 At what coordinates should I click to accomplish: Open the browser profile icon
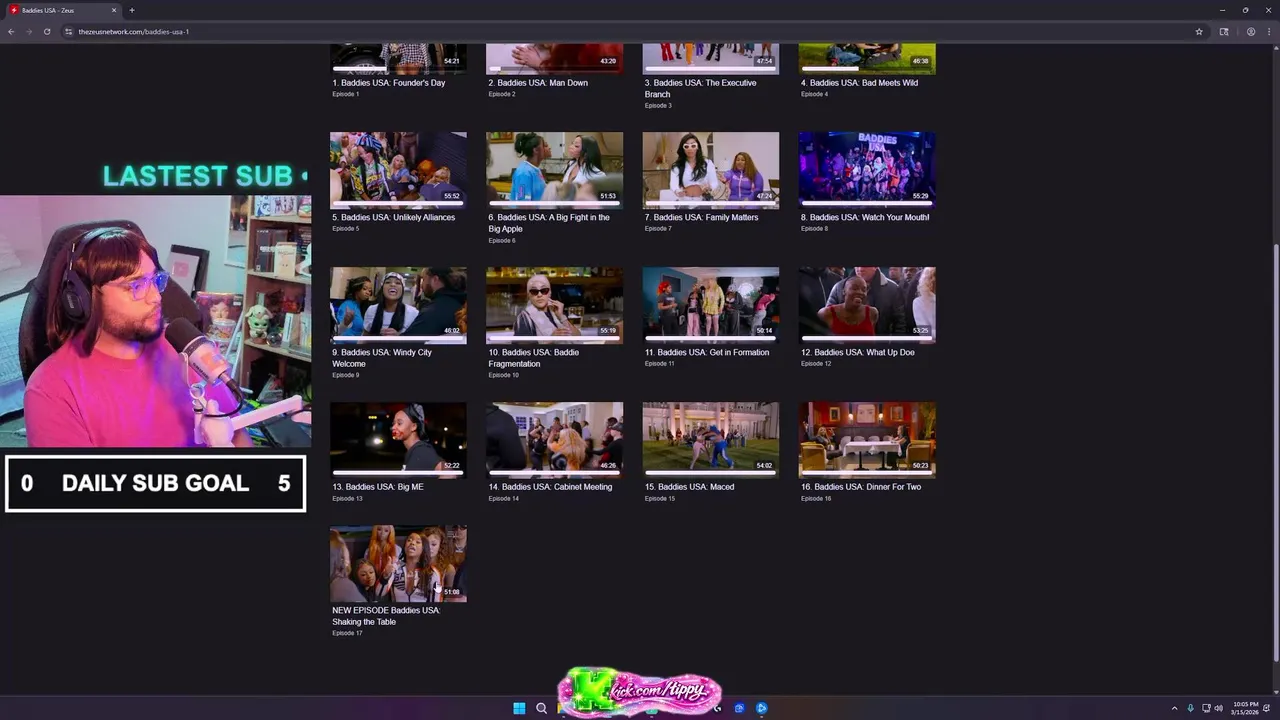[1250, 31]
